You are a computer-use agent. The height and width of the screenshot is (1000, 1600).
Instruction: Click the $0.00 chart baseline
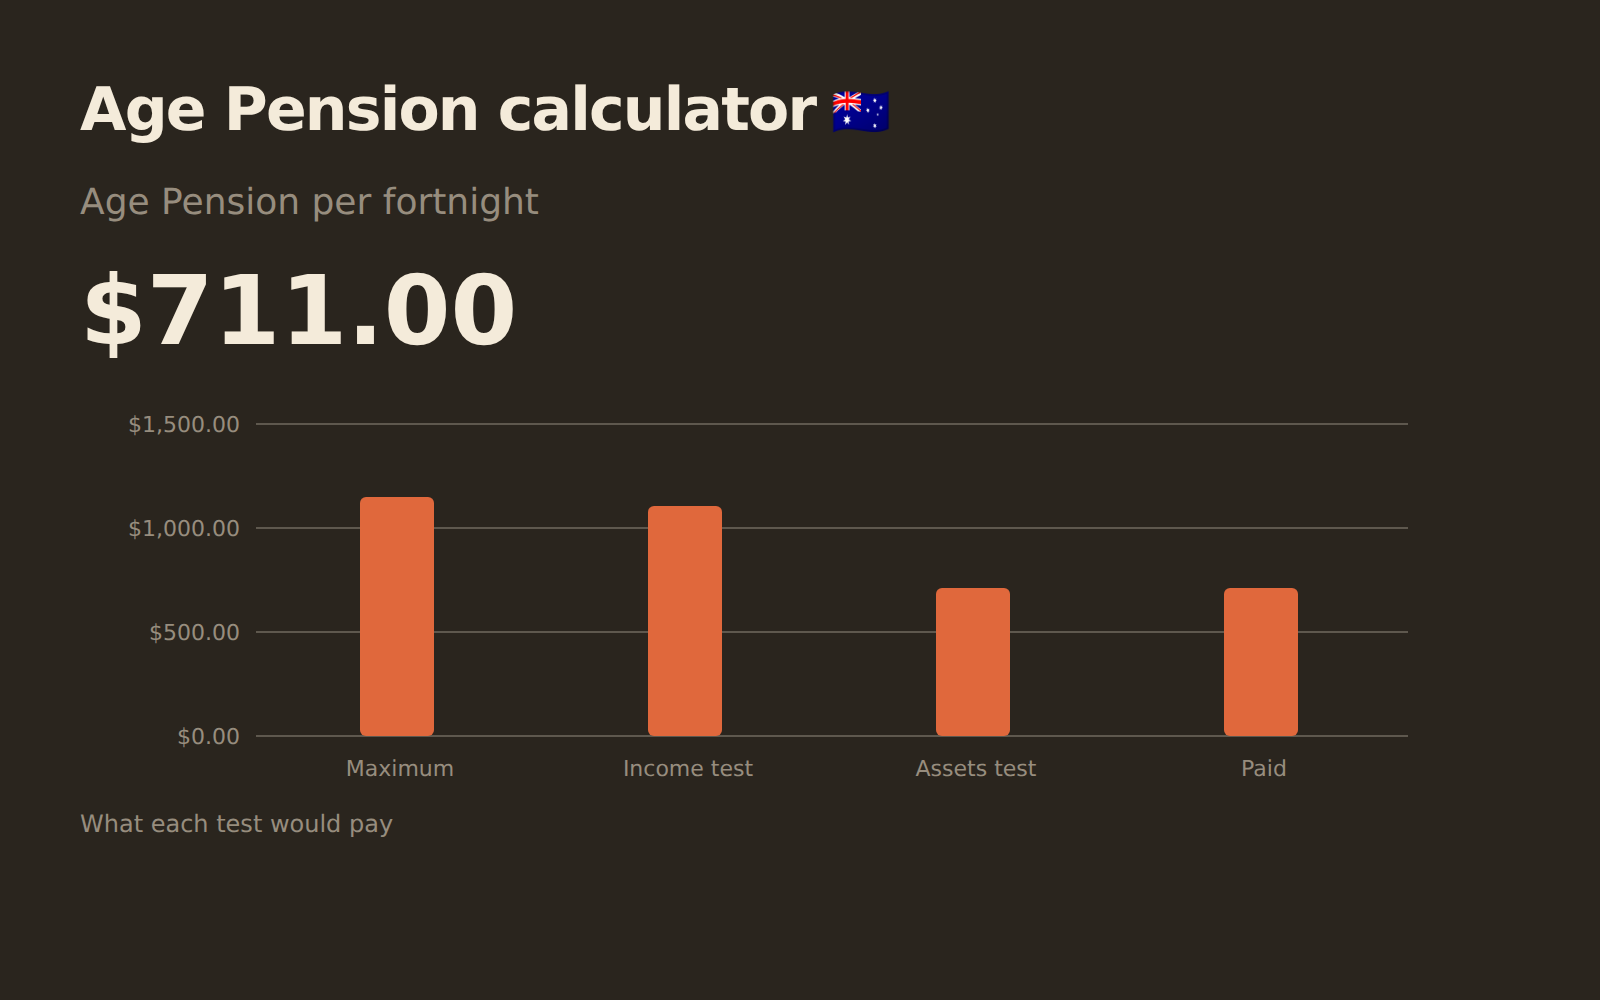click(832, 736)
